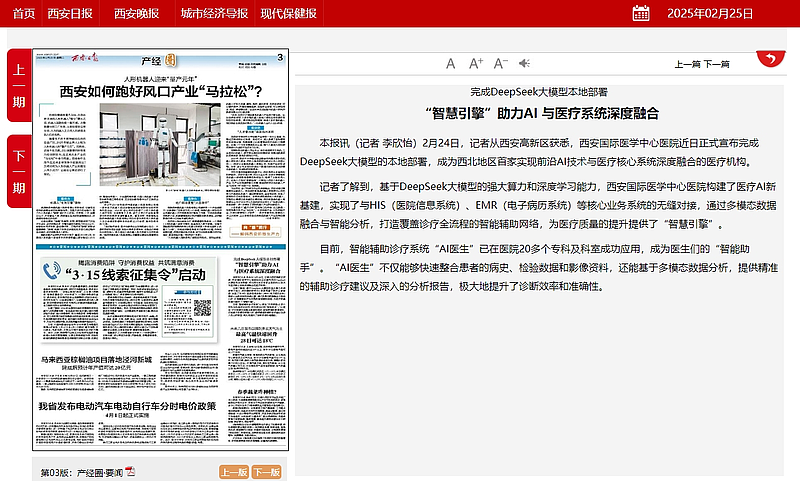Reset font to default size A
This screenshot has width=800, height=481.
[x=450, y=64]
